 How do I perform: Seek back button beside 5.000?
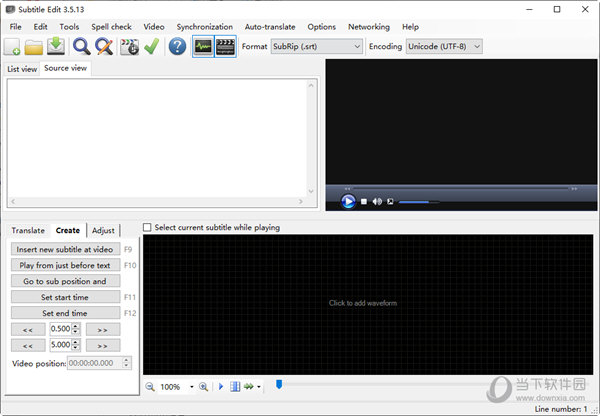coord(28,346)
